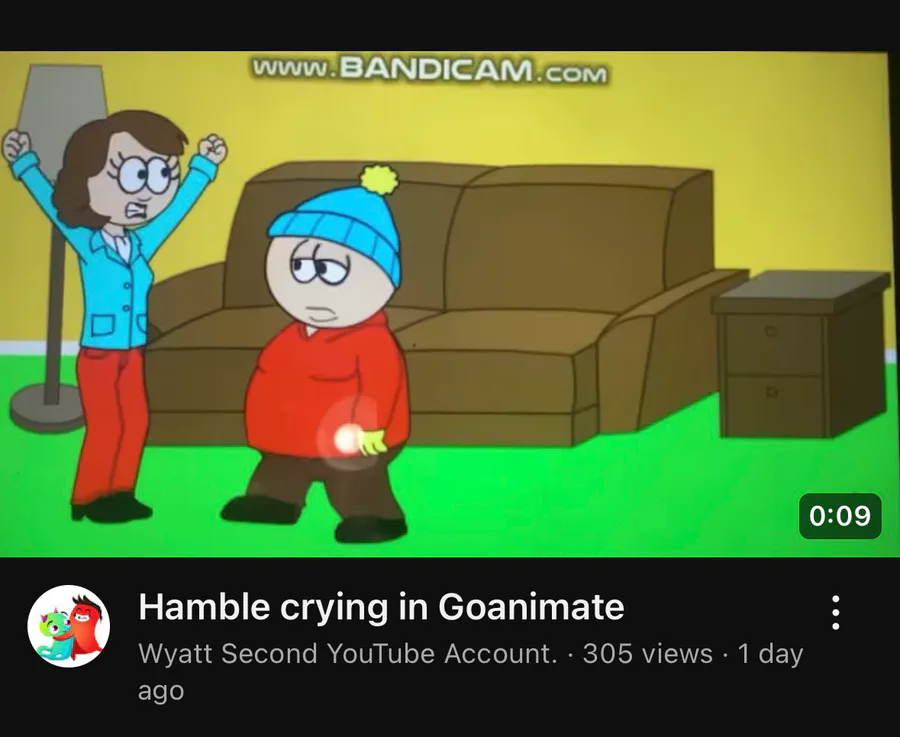
Task: Click the brown side table with drawers
Action: pos(802,353)
